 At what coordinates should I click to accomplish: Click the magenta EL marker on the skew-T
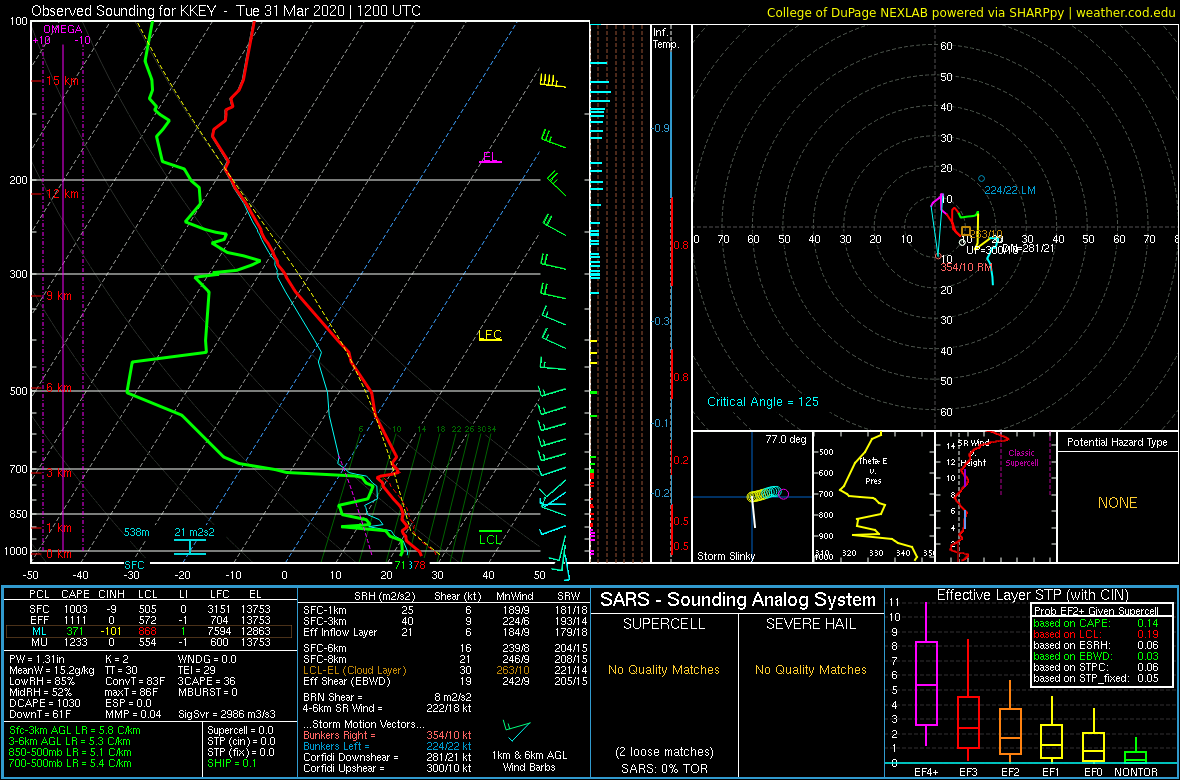(x=491, y=157)
